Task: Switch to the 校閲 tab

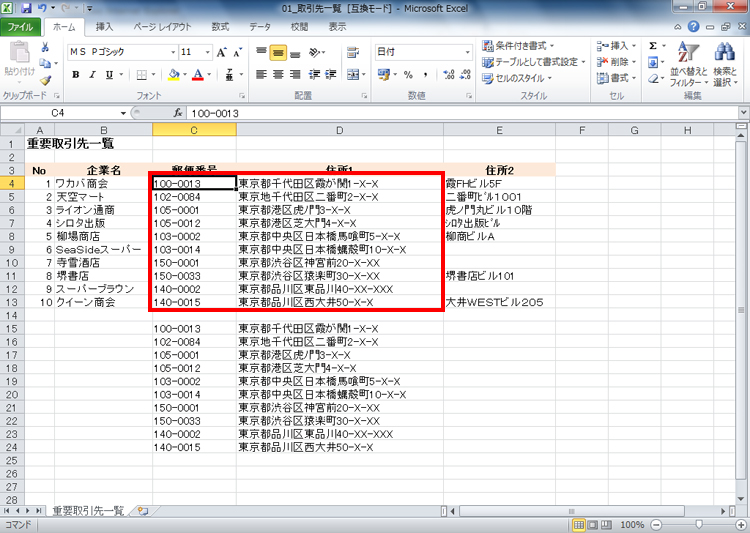Action: (299, 27)
